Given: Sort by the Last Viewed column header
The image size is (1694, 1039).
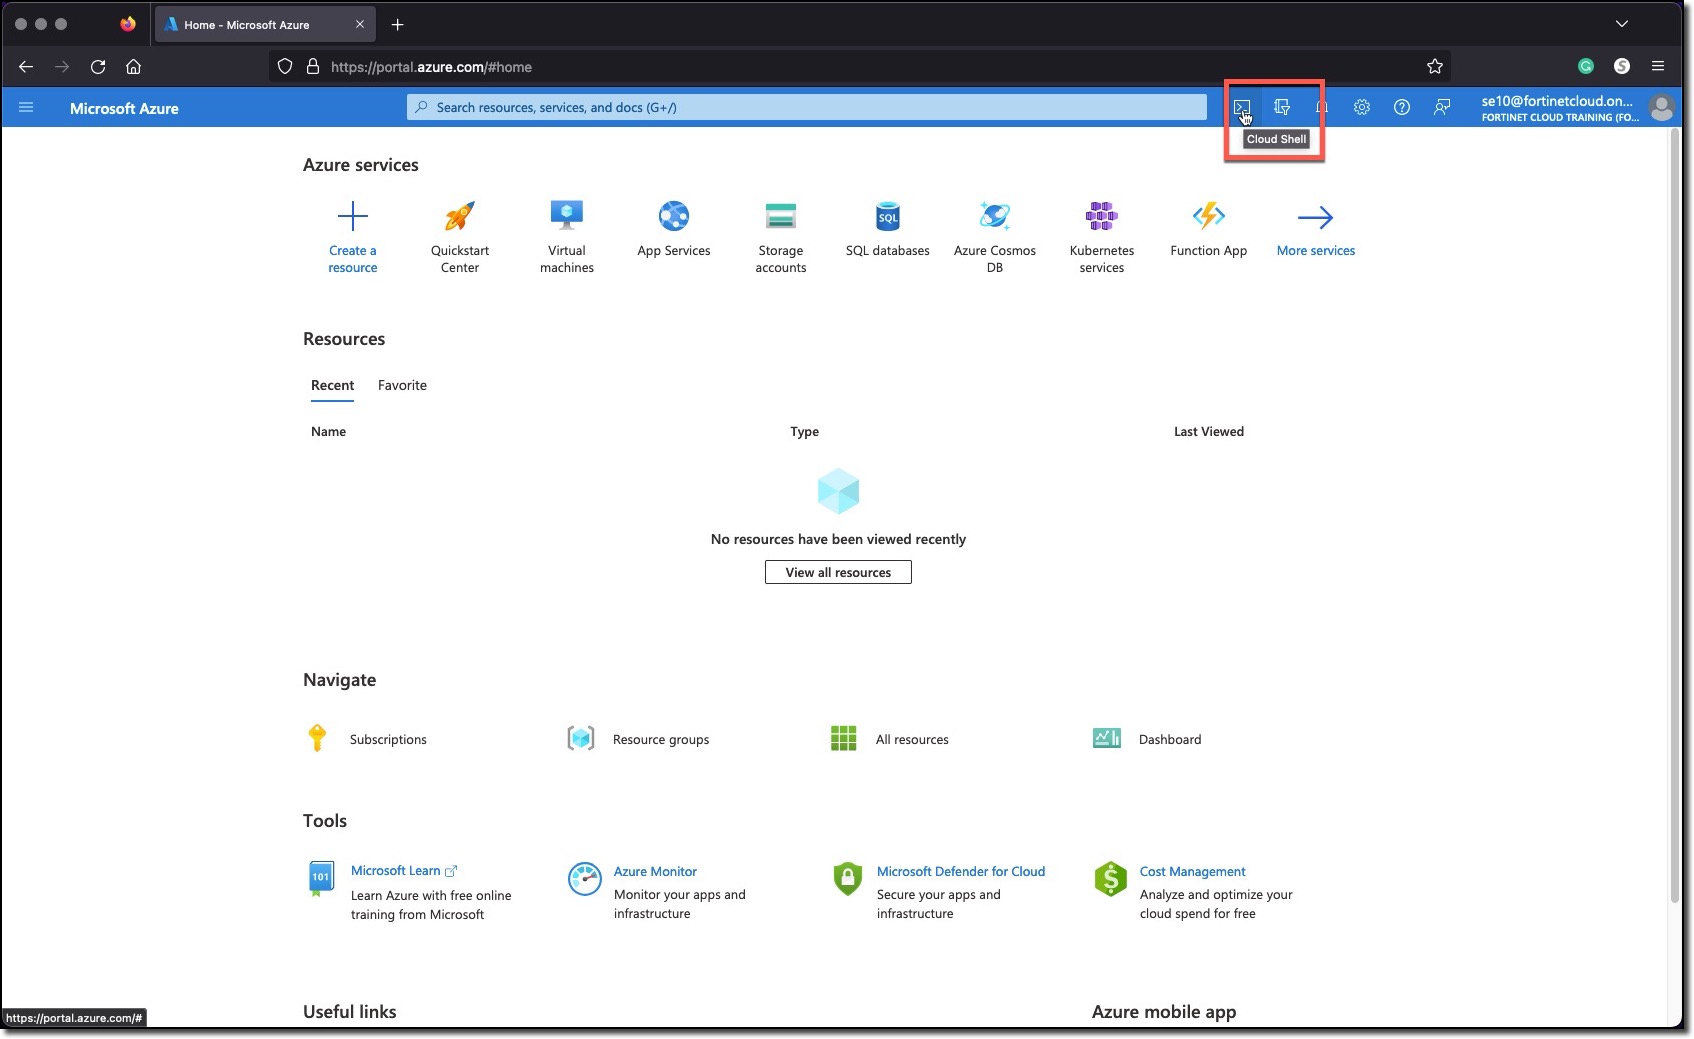Looking at the screenshot, I should pyautogui.click(x=1208, y=431).
